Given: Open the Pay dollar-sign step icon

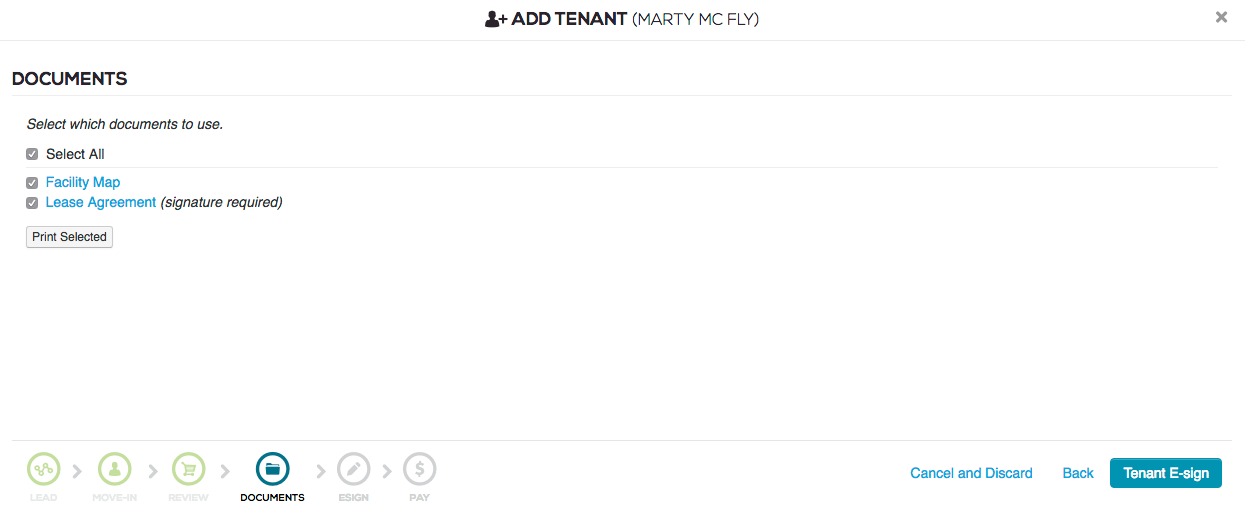Looking at the screenshot, I should (x=419, y=469).
